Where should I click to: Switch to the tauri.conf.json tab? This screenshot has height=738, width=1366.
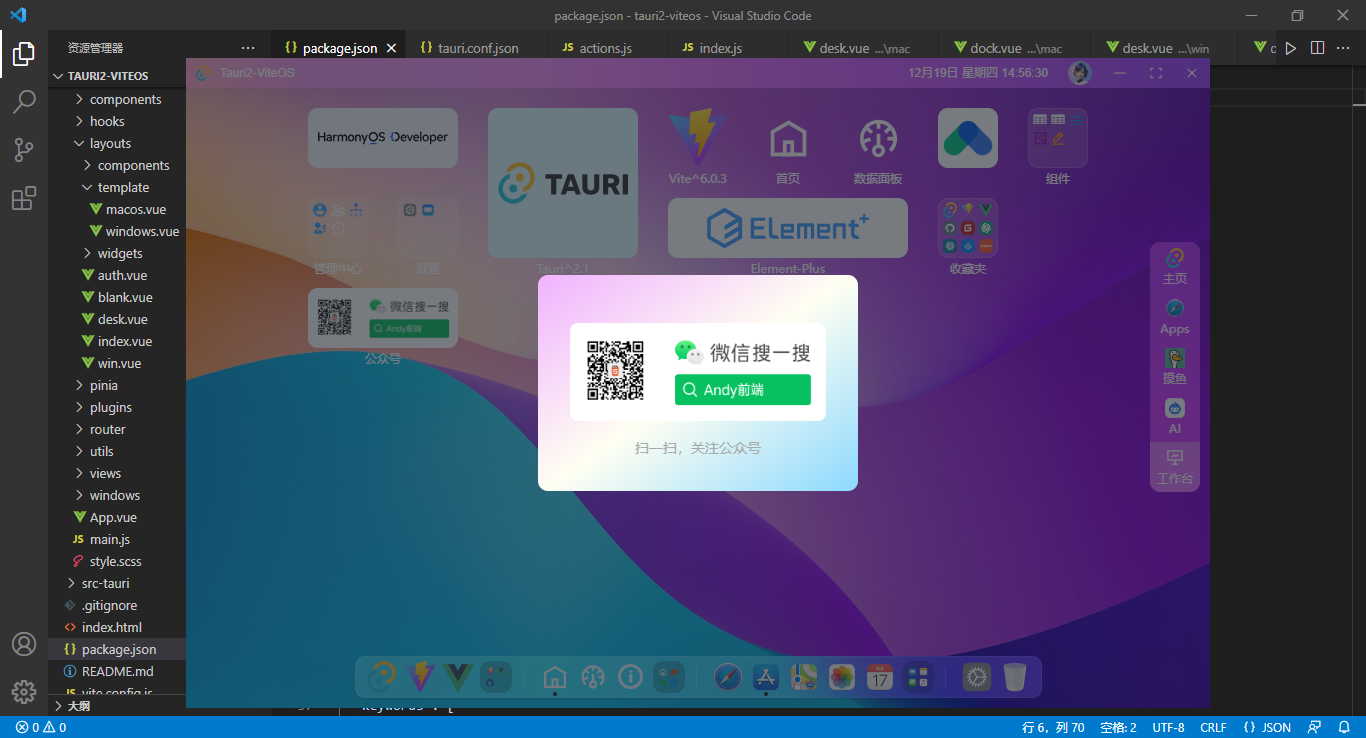coord(477,48)
